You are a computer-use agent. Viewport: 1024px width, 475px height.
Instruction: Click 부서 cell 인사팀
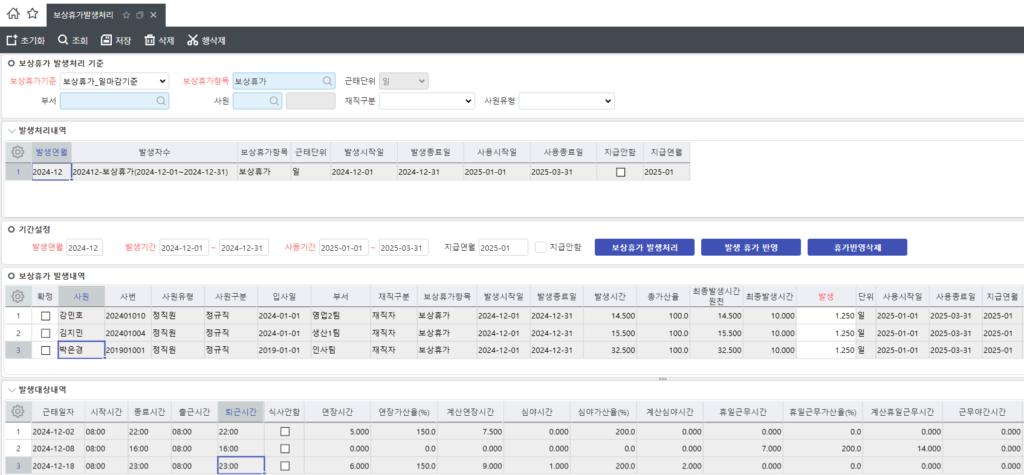[340, 350]
